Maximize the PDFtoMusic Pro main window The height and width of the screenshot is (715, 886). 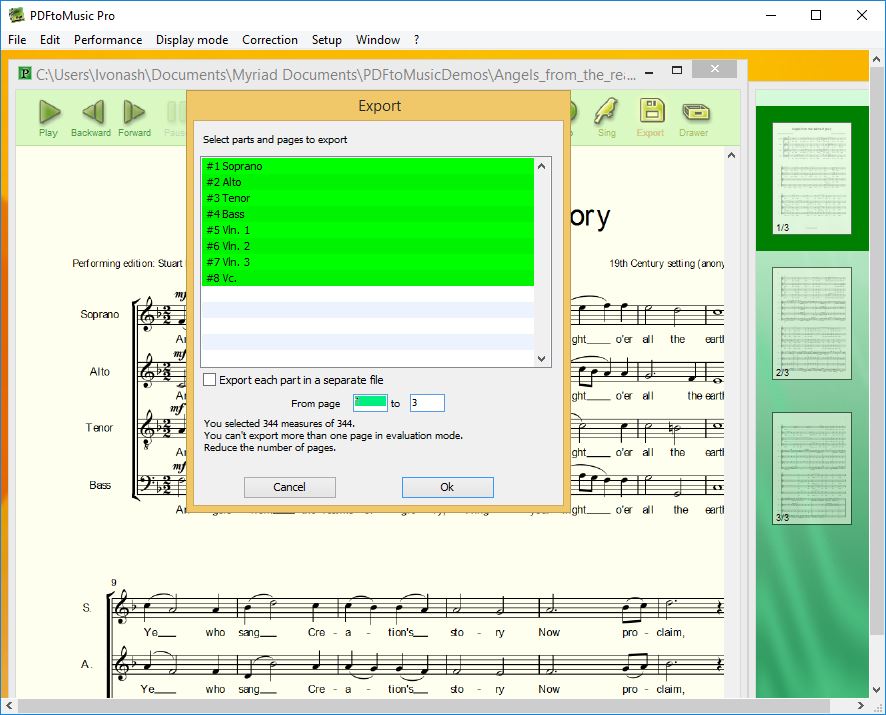coord(816,15)
